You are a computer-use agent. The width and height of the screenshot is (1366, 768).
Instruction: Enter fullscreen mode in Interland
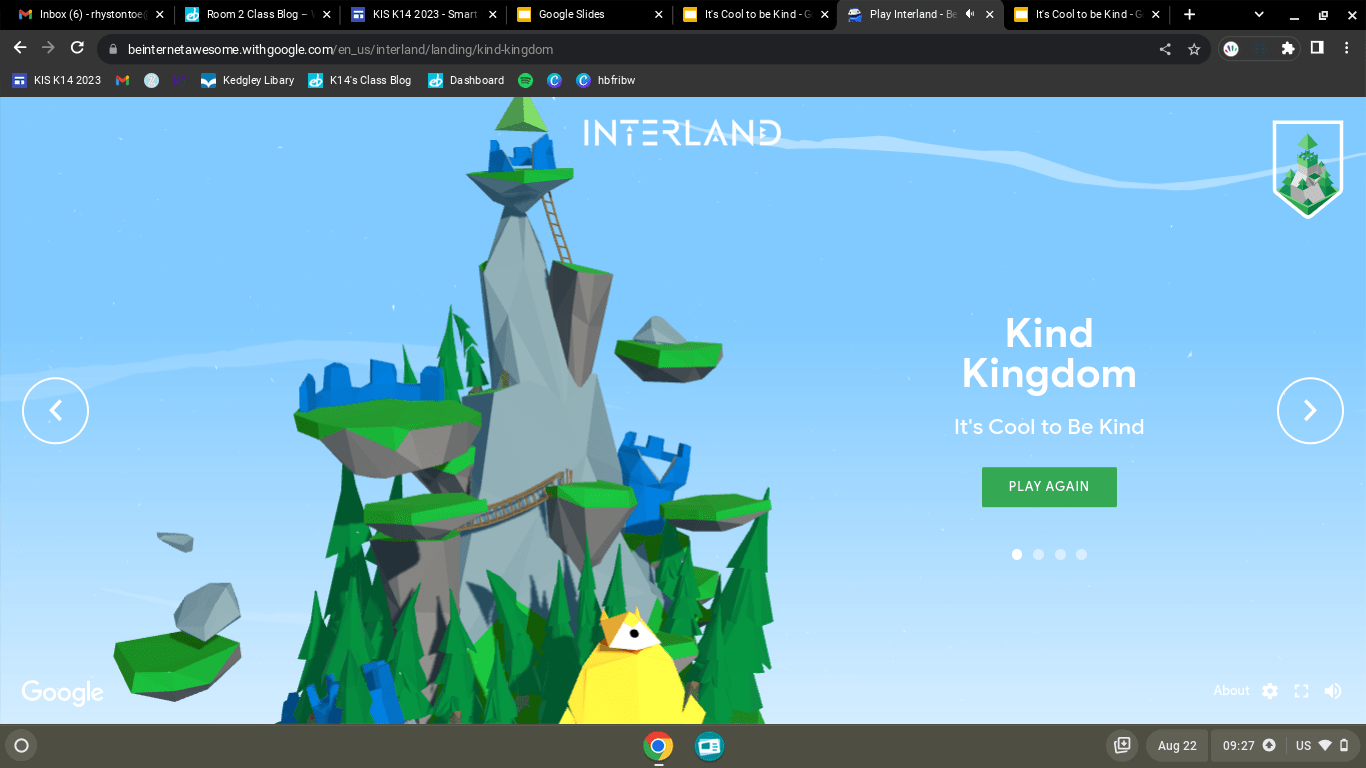point(1301,691)
